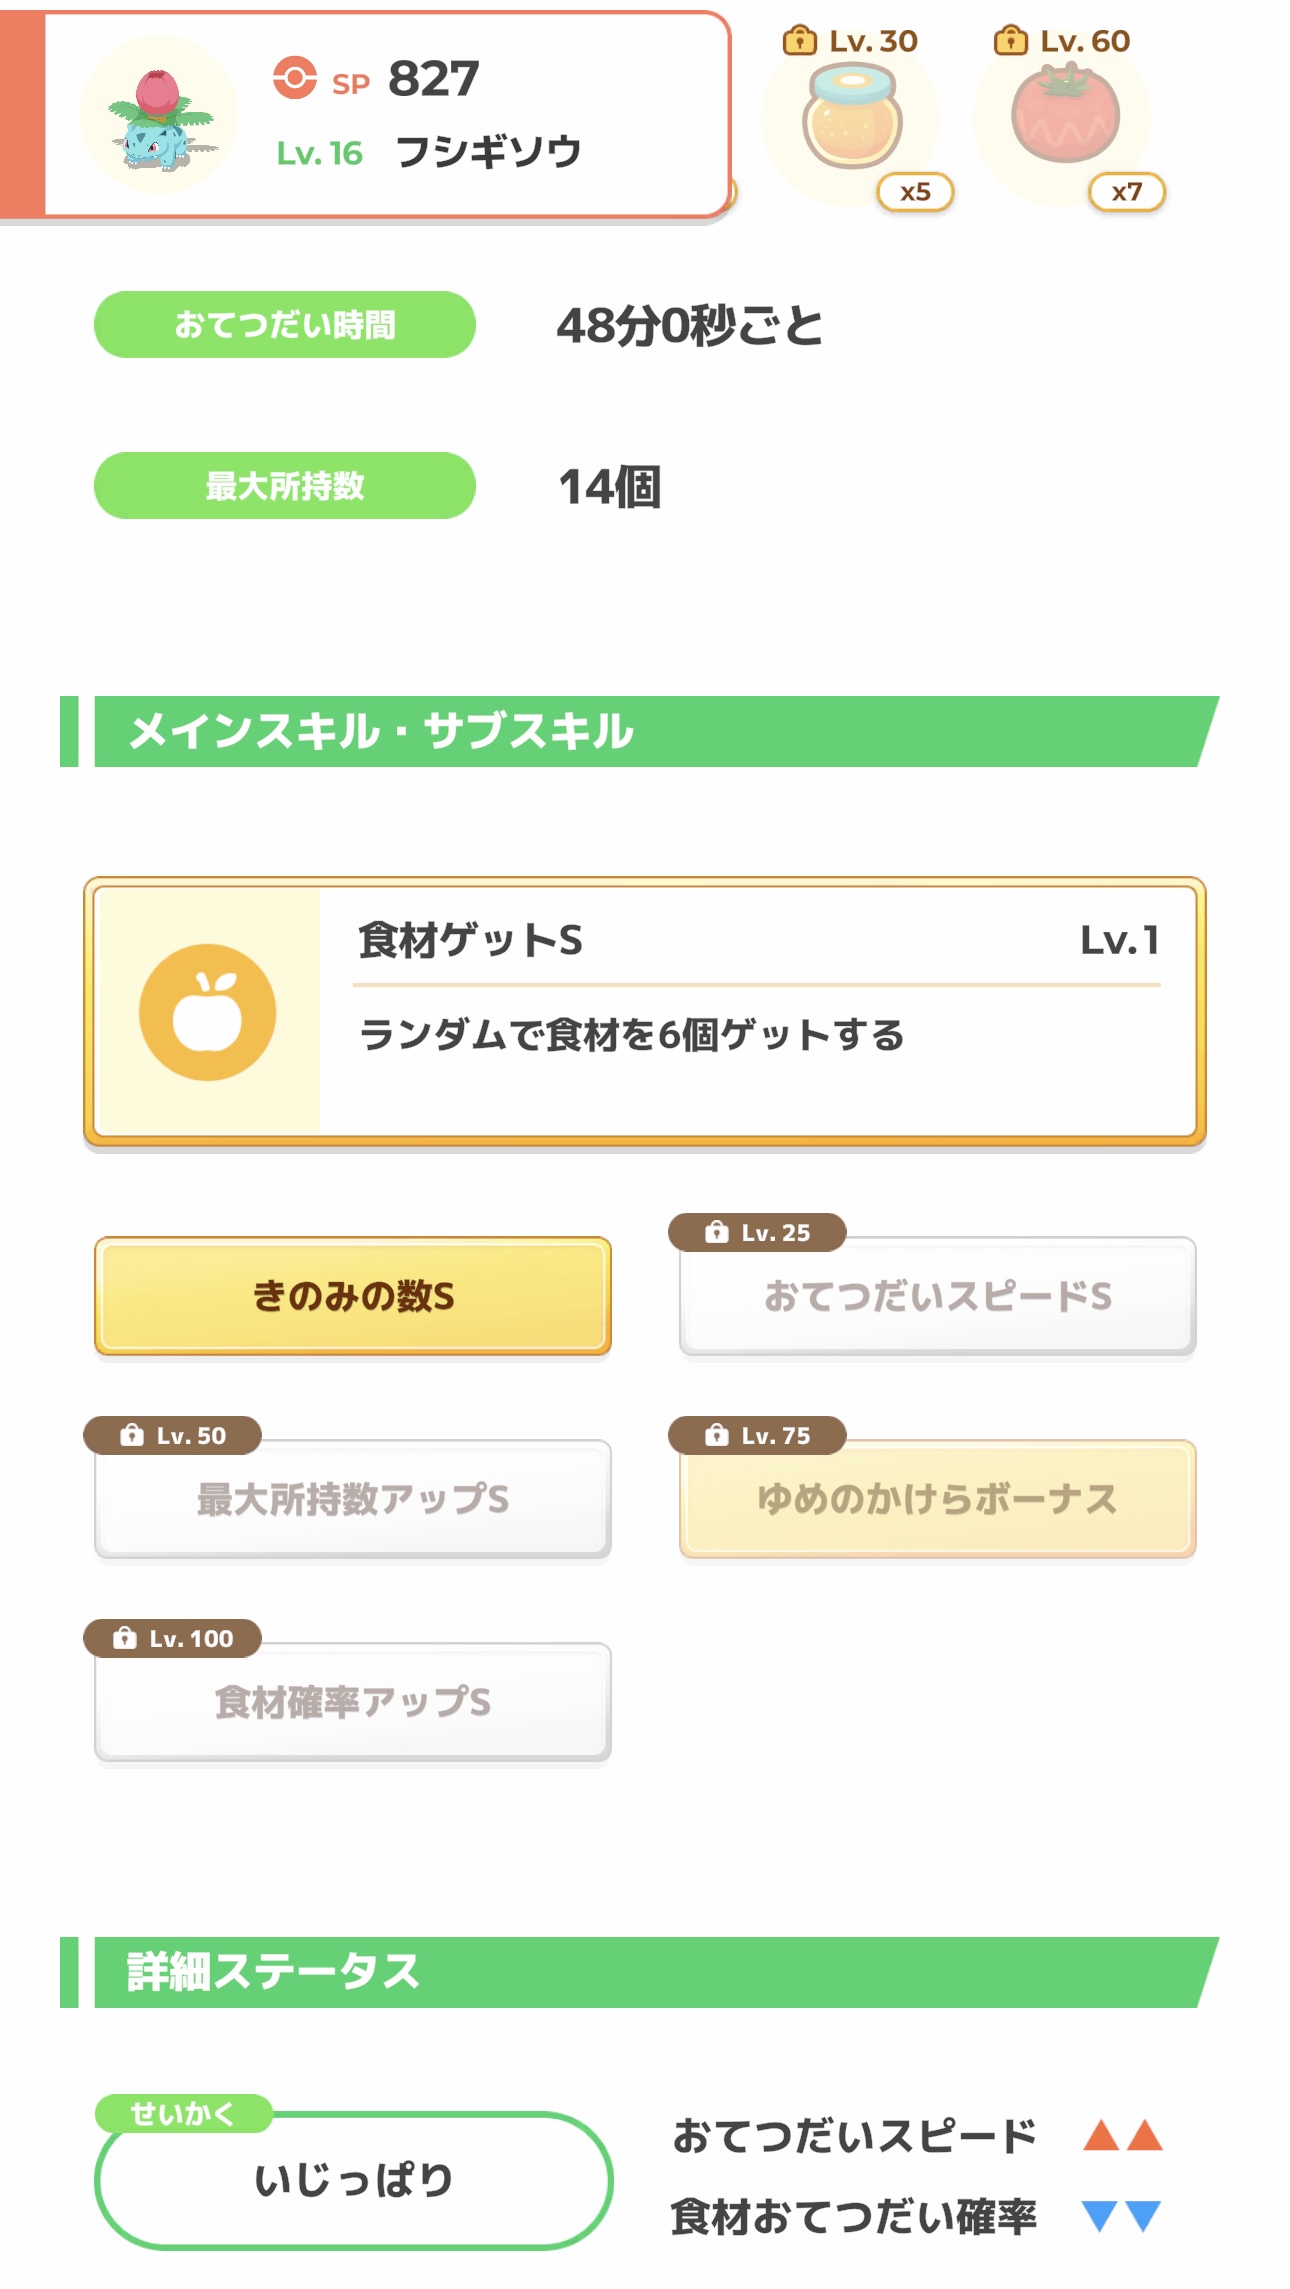Tap the tomato ingredient icon
The height and width of the screenshot is (2289, 1290).
[1064, 114]
